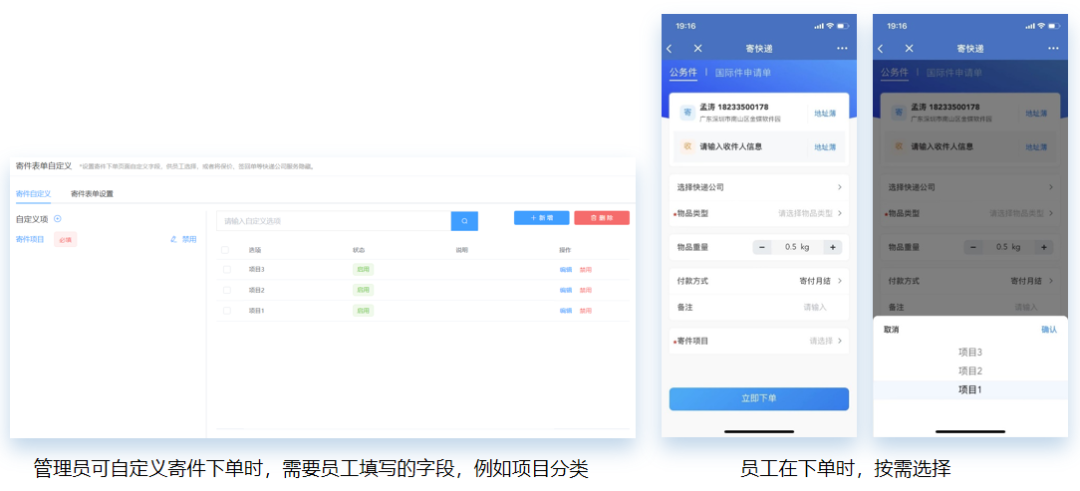
Task: Open 付款方式 寄付月结 selector in undimmed phone
Action: [759, 281]
